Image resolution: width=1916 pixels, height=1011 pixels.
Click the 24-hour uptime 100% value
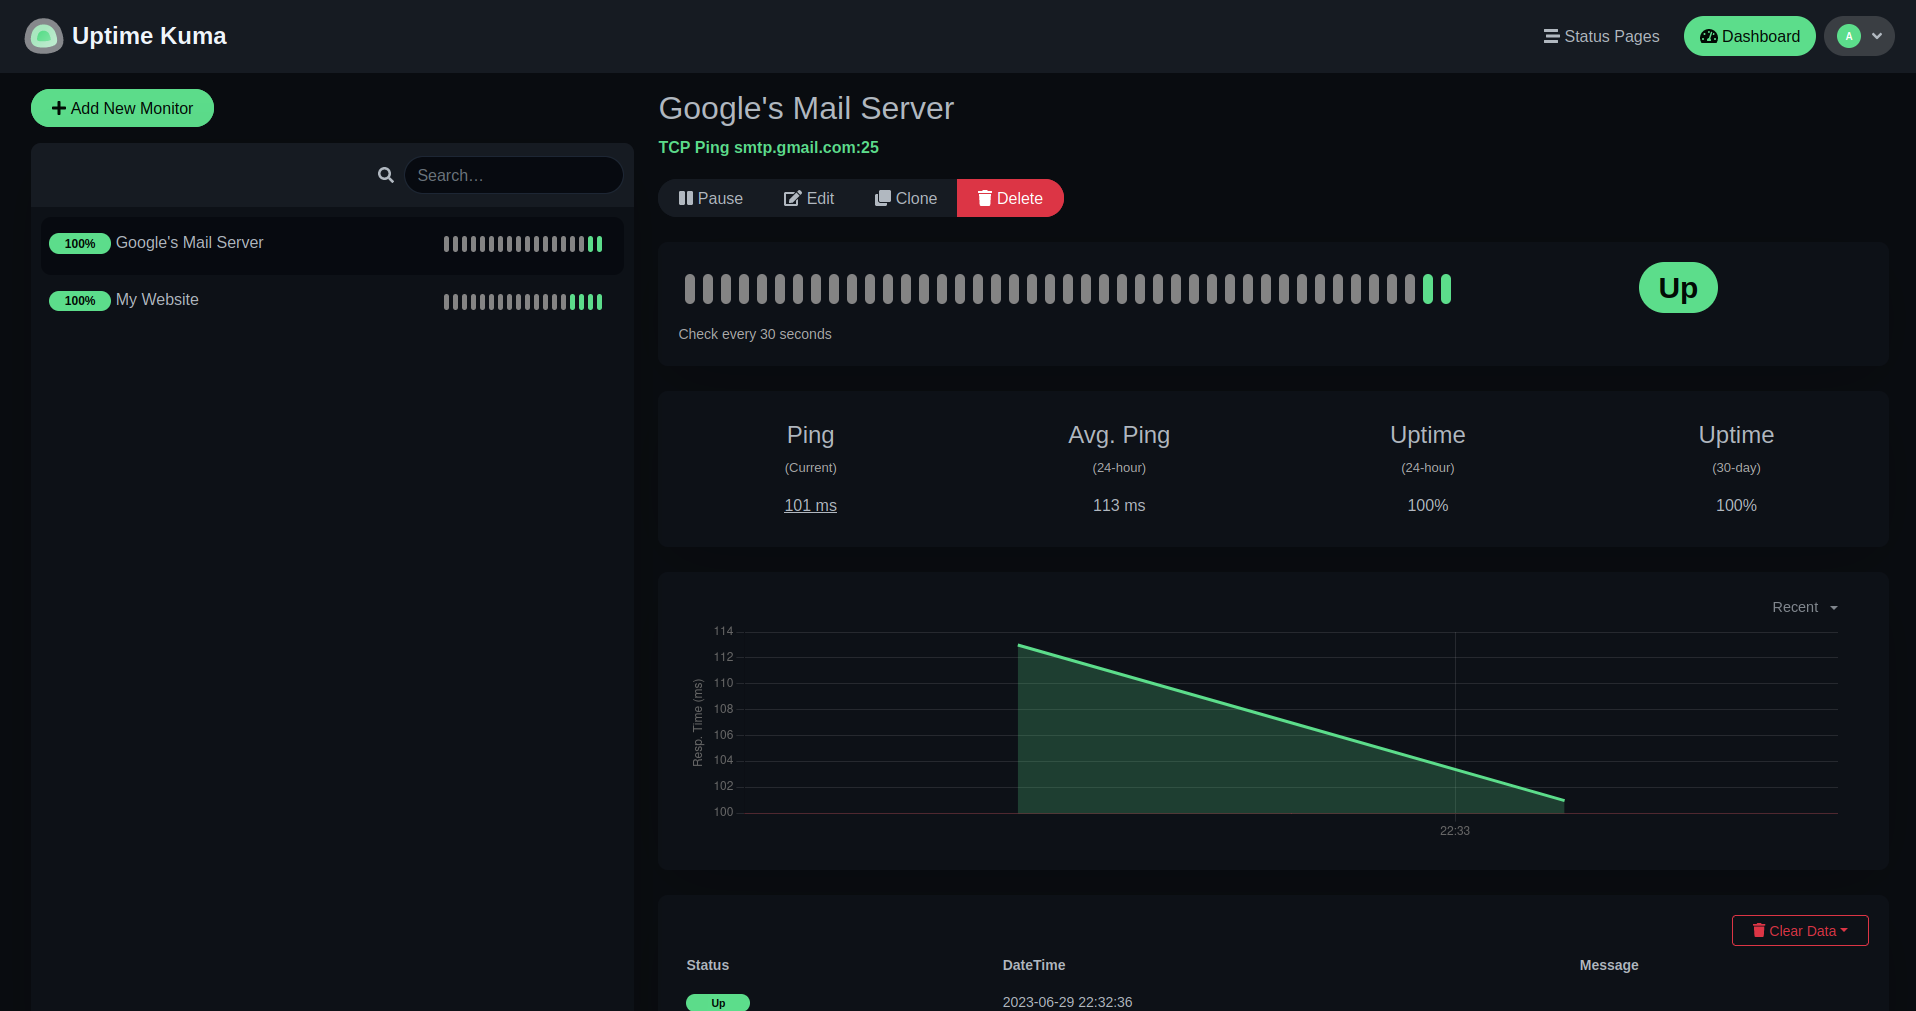(x=1428, y=506)
